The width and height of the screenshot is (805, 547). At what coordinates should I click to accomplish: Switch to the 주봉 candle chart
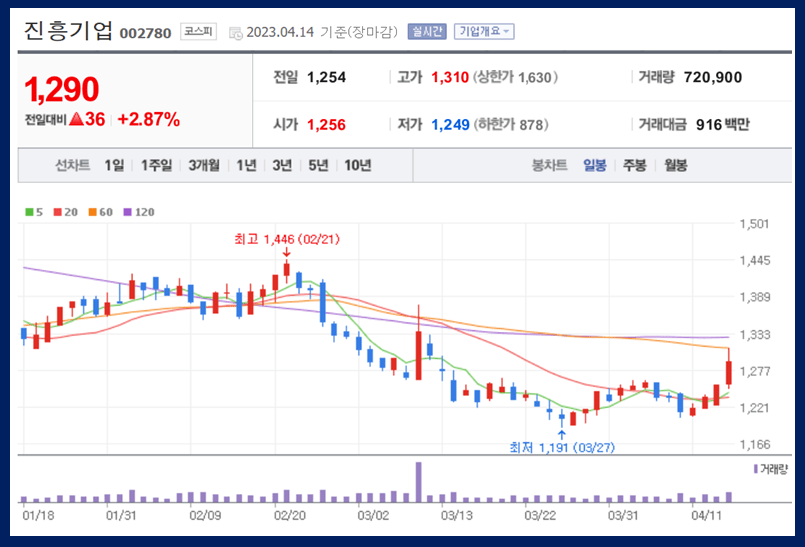[635, 165]
